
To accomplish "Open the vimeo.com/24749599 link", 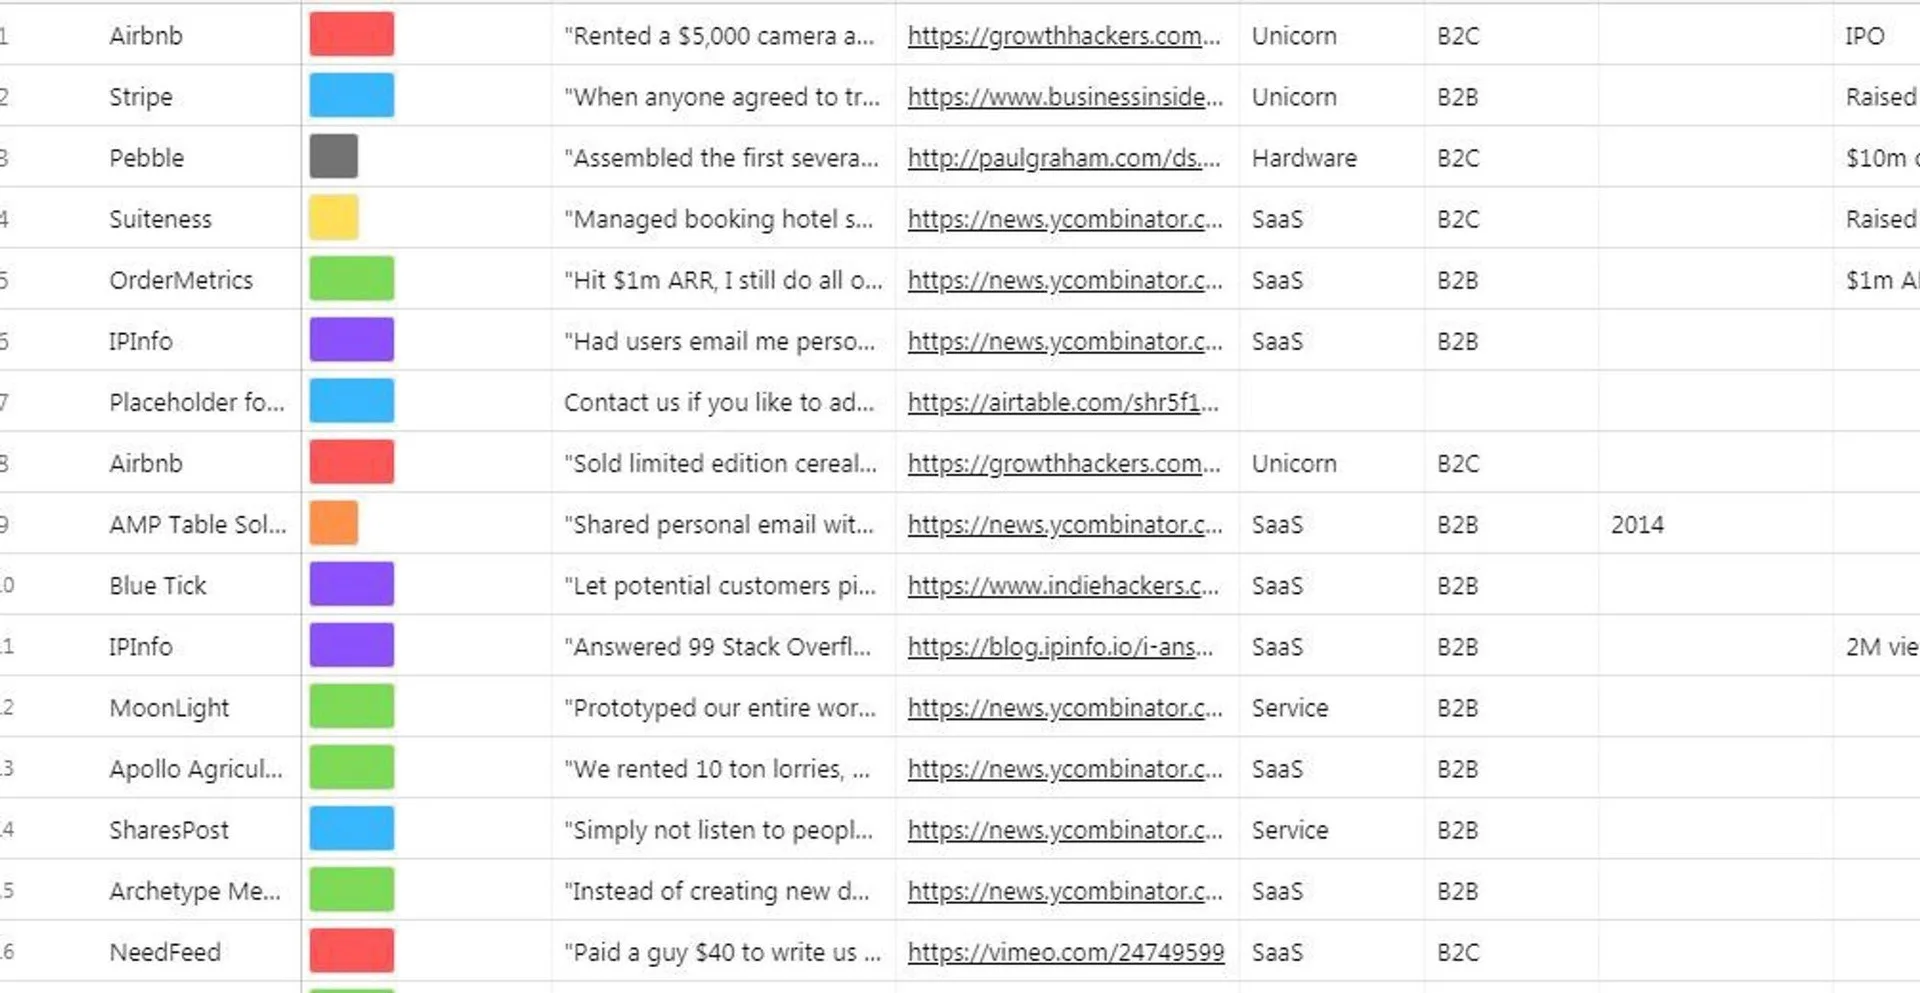I will (1065, 952).
